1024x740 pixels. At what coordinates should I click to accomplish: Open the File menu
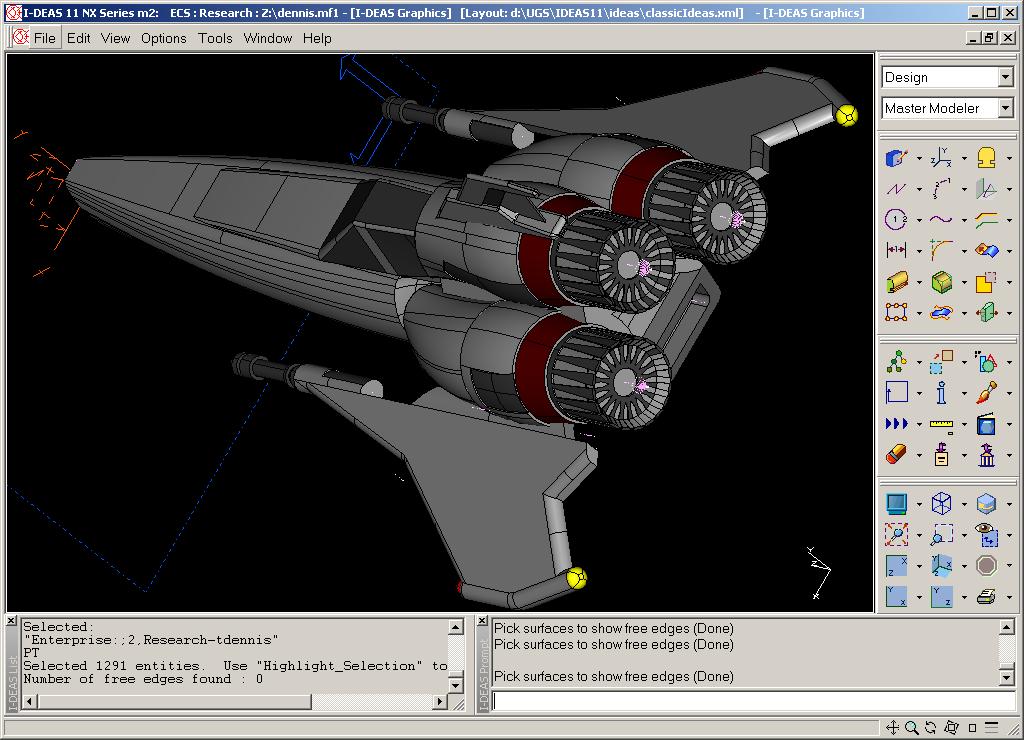(x=44, y=38)
